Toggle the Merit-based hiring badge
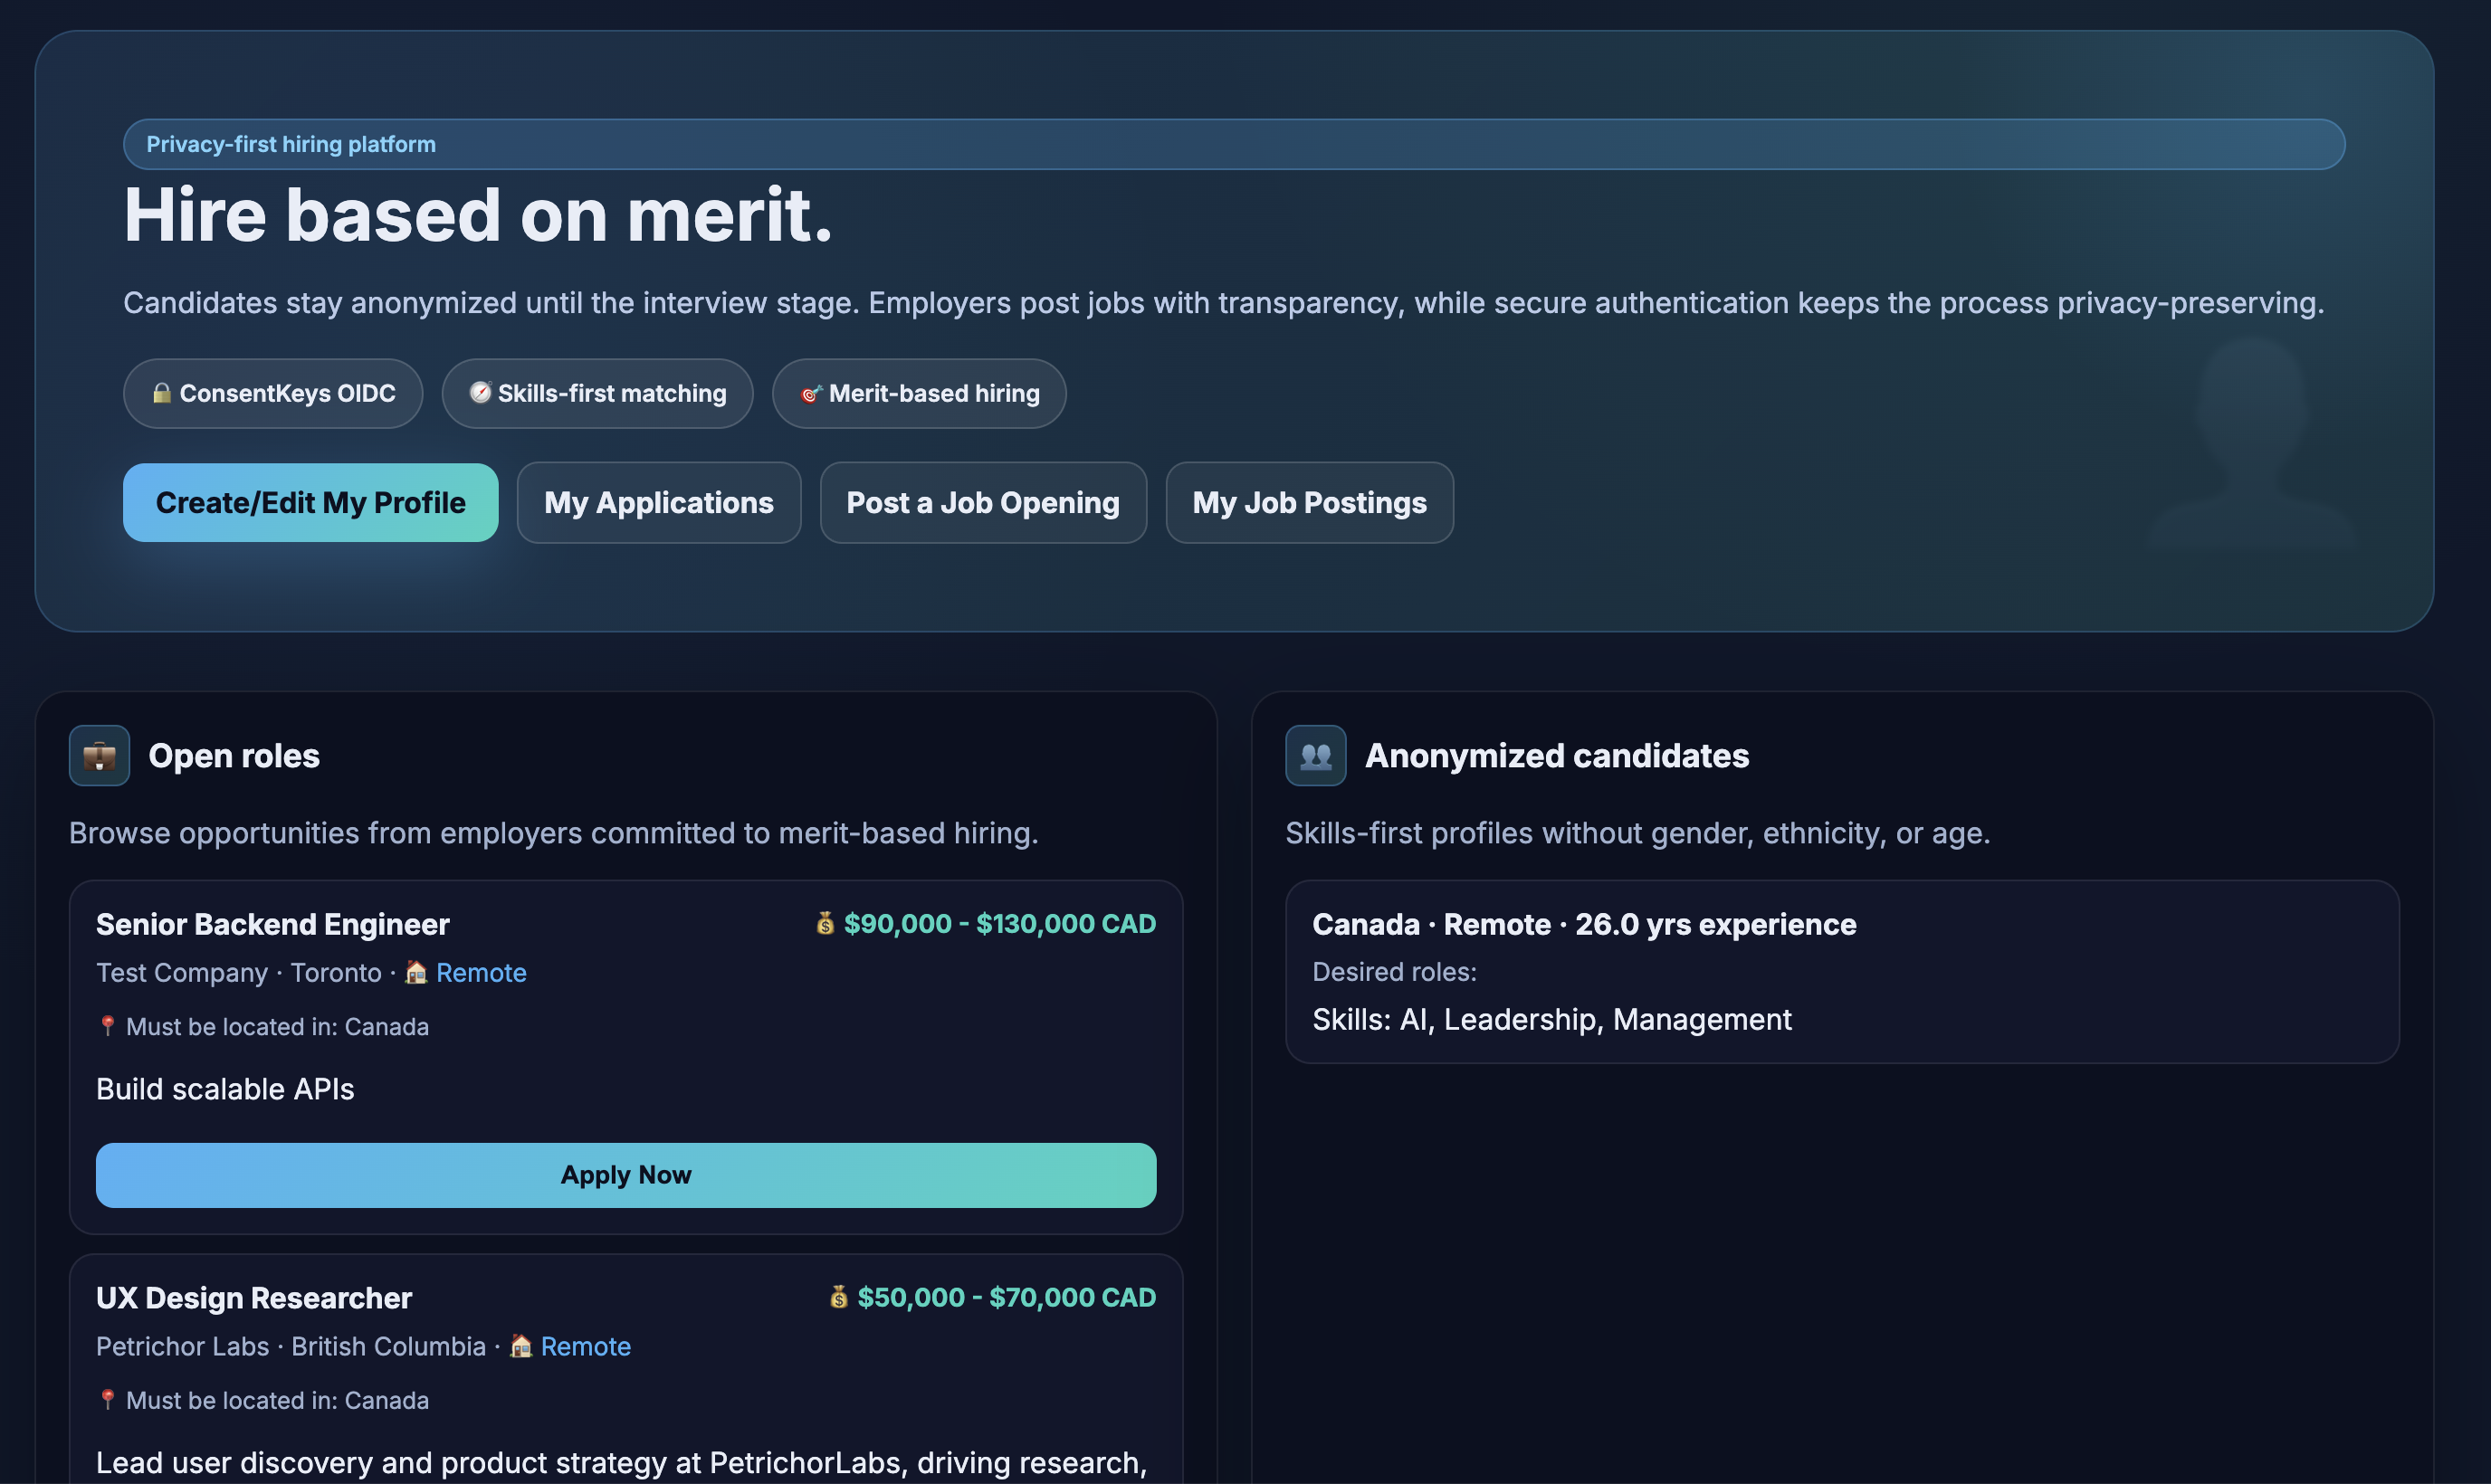Viewport: 2491px width, 1484px height. [x=918, y=393]
